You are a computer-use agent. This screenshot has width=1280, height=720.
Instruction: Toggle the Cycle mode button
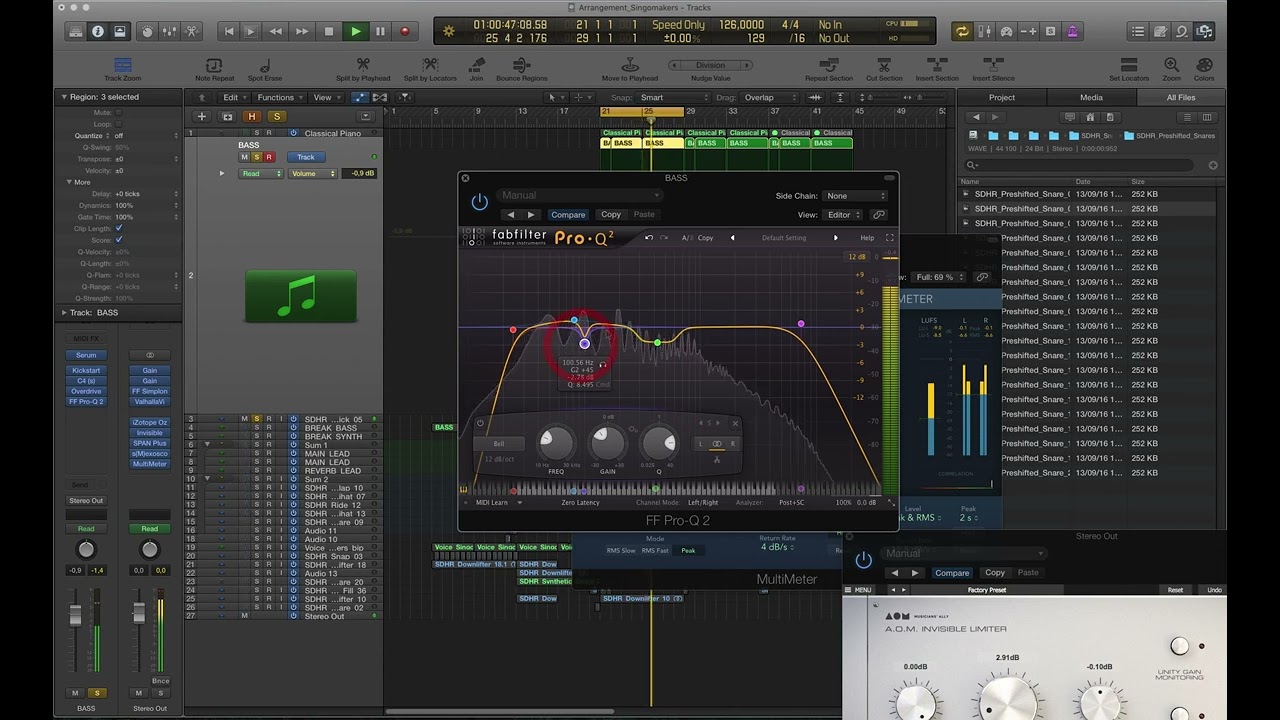[962, 31]
